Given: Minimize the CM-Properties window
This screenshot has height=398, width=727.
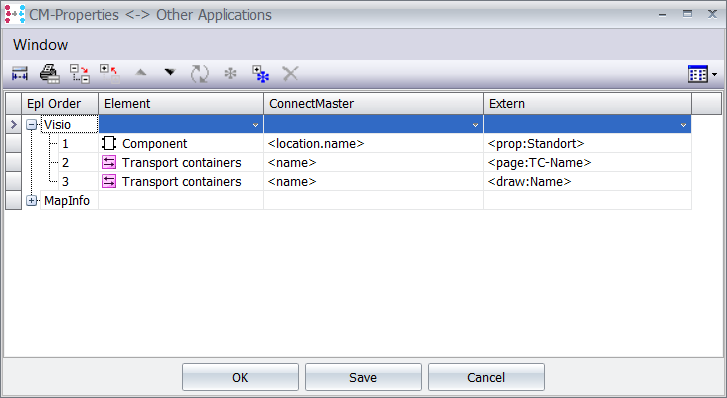Looking at the screenshot, I should (663, 15).
